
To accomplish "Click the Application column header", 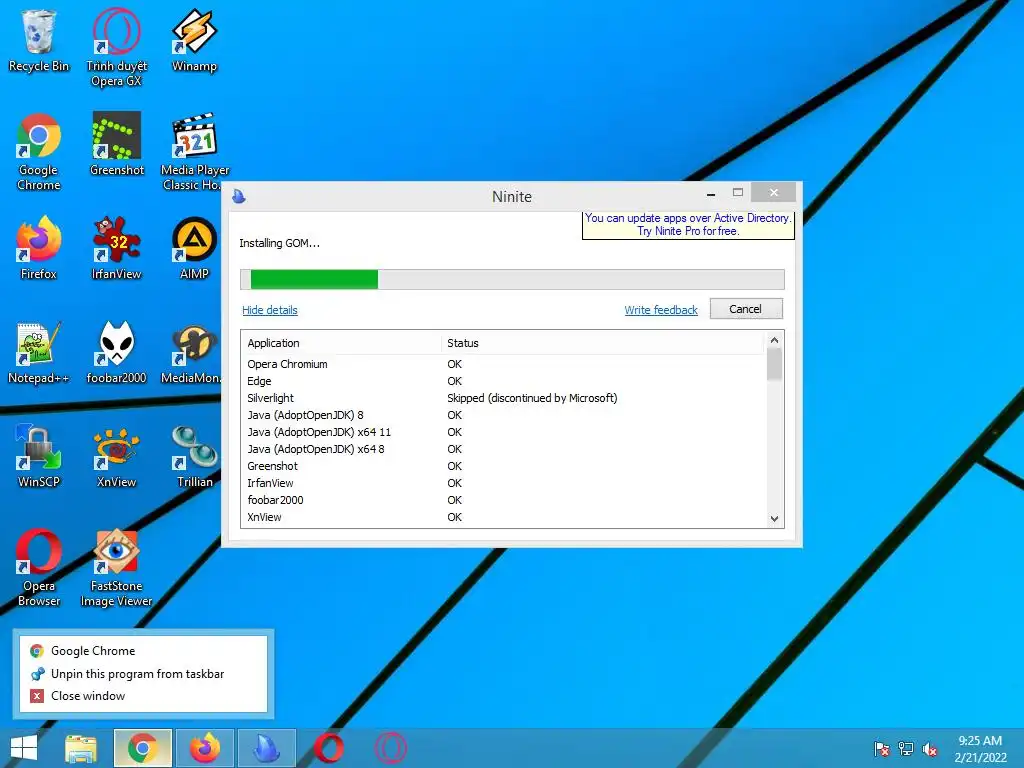I will click(x=342, y=343).
